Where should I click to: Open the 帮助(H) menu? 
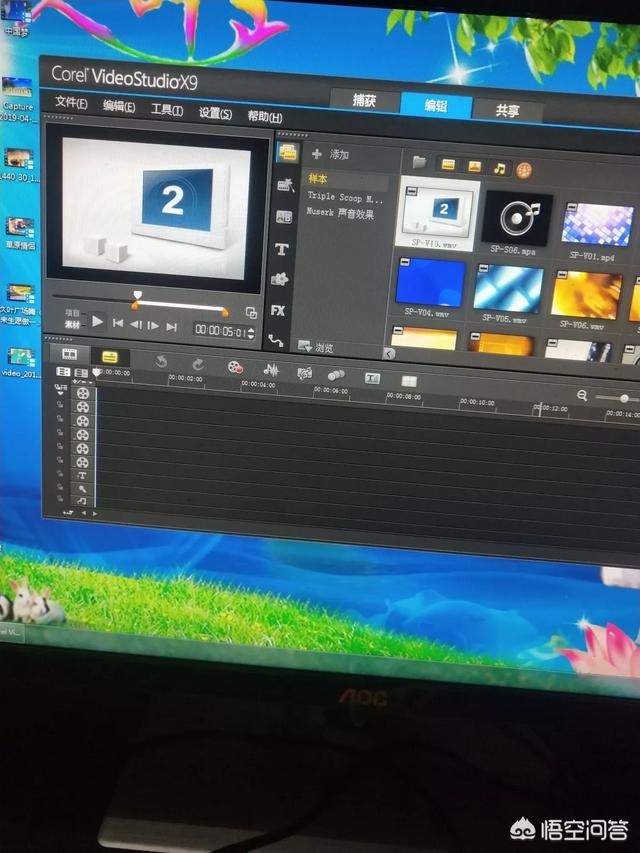[x=265, y=116]
